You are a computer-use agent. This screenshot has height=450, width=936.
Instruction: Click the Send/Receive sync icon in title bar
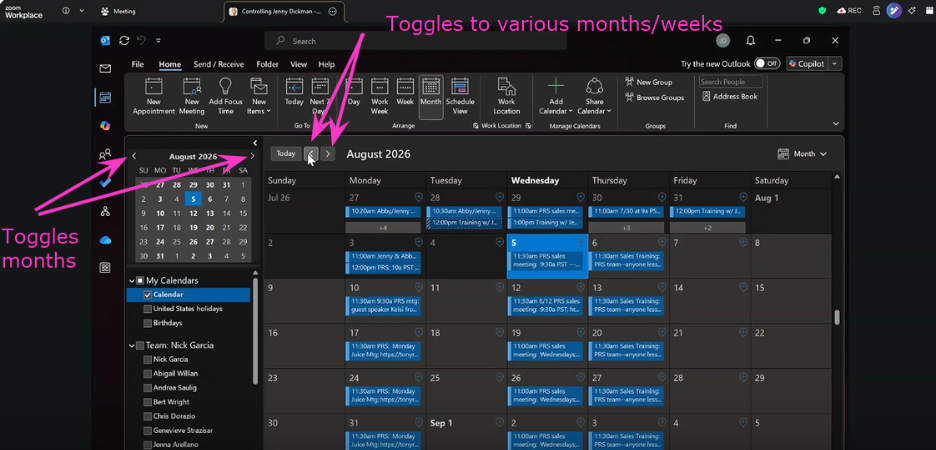click(124, 41)
